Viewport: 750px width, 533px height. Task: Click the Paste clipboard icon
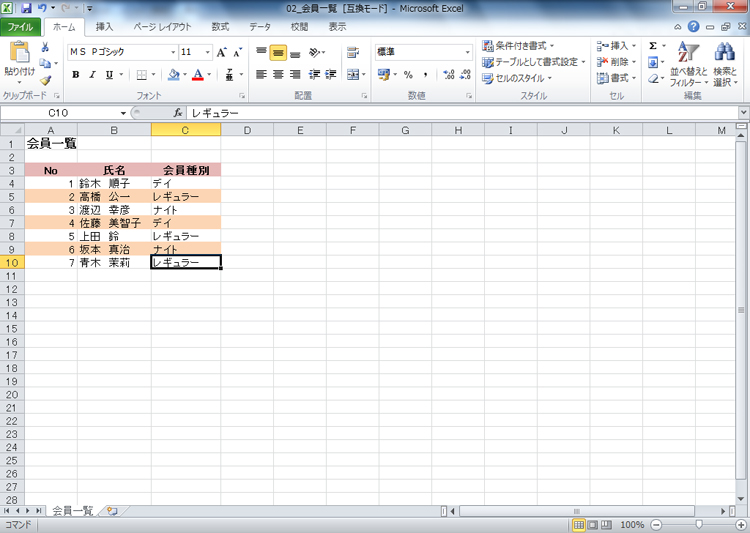pyautogui.click(x=19, y=53)
